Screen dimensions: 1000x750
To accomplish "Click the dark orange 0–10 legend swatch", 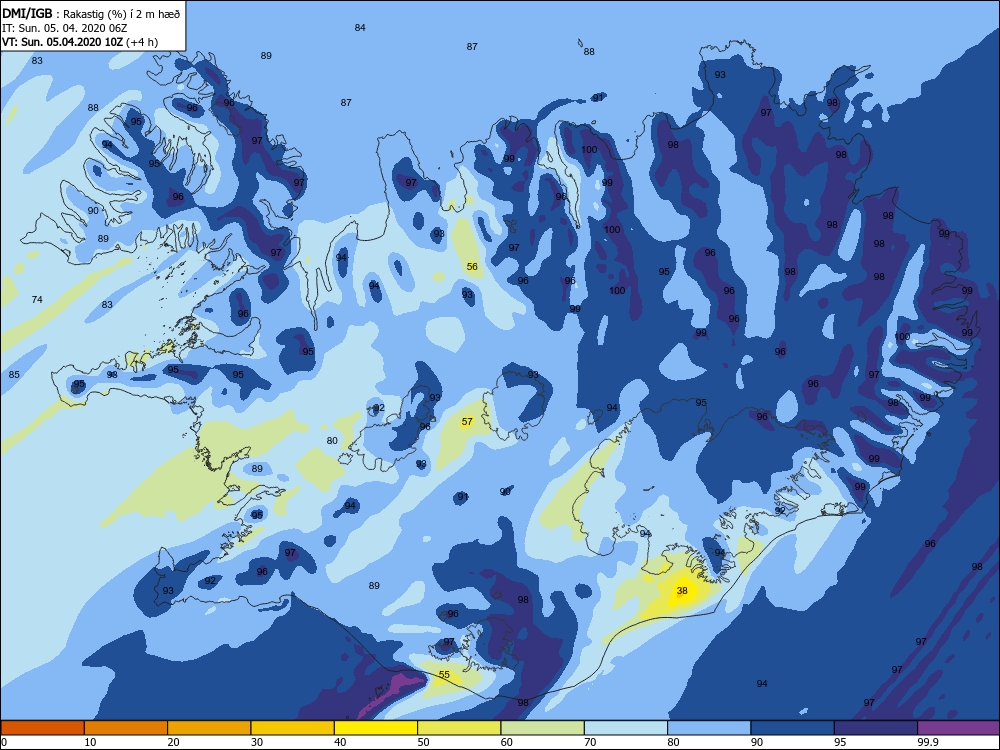I will [43, 728].
